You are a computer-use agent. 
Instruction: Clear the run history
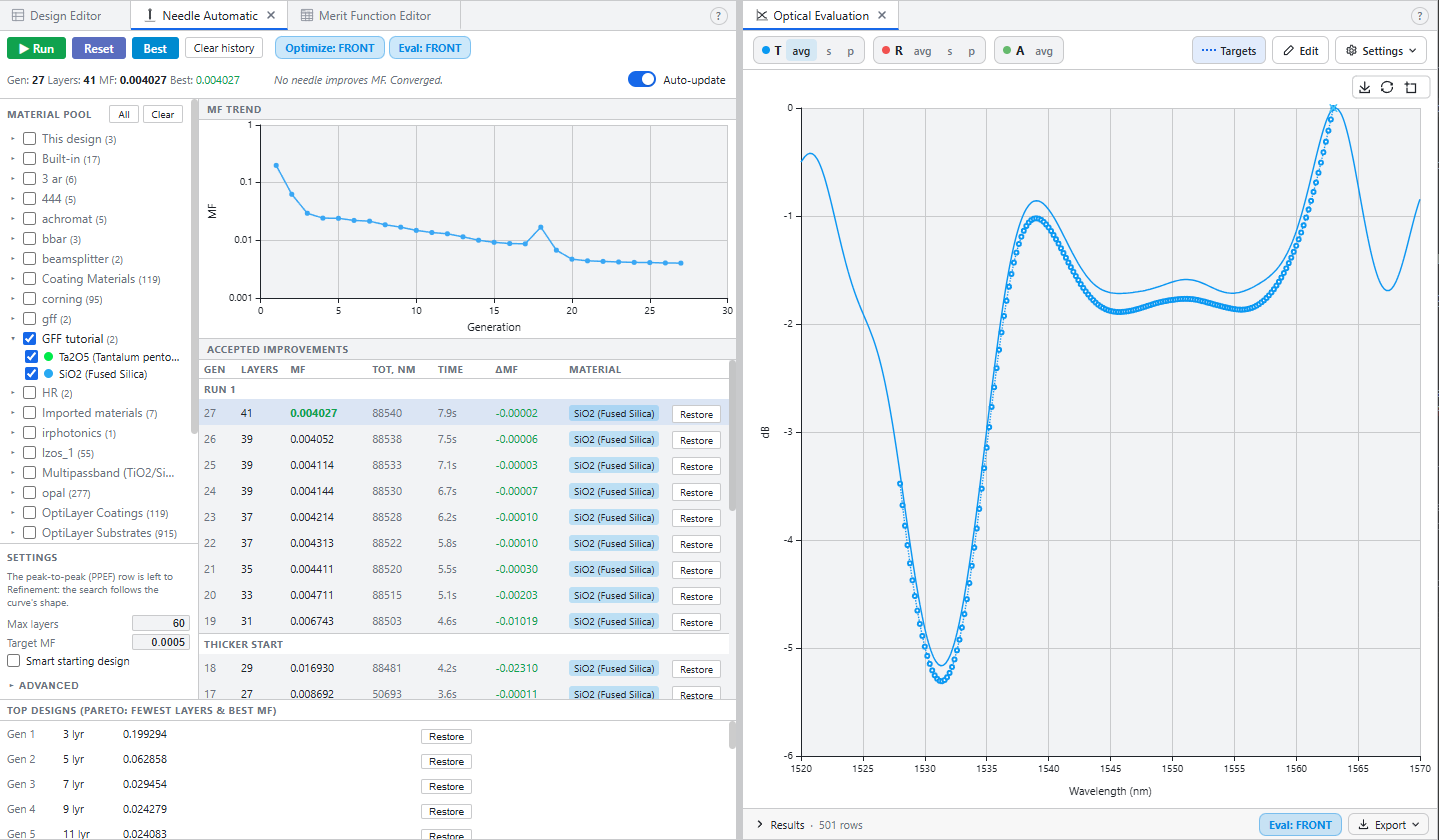click(x=225, y=48)
